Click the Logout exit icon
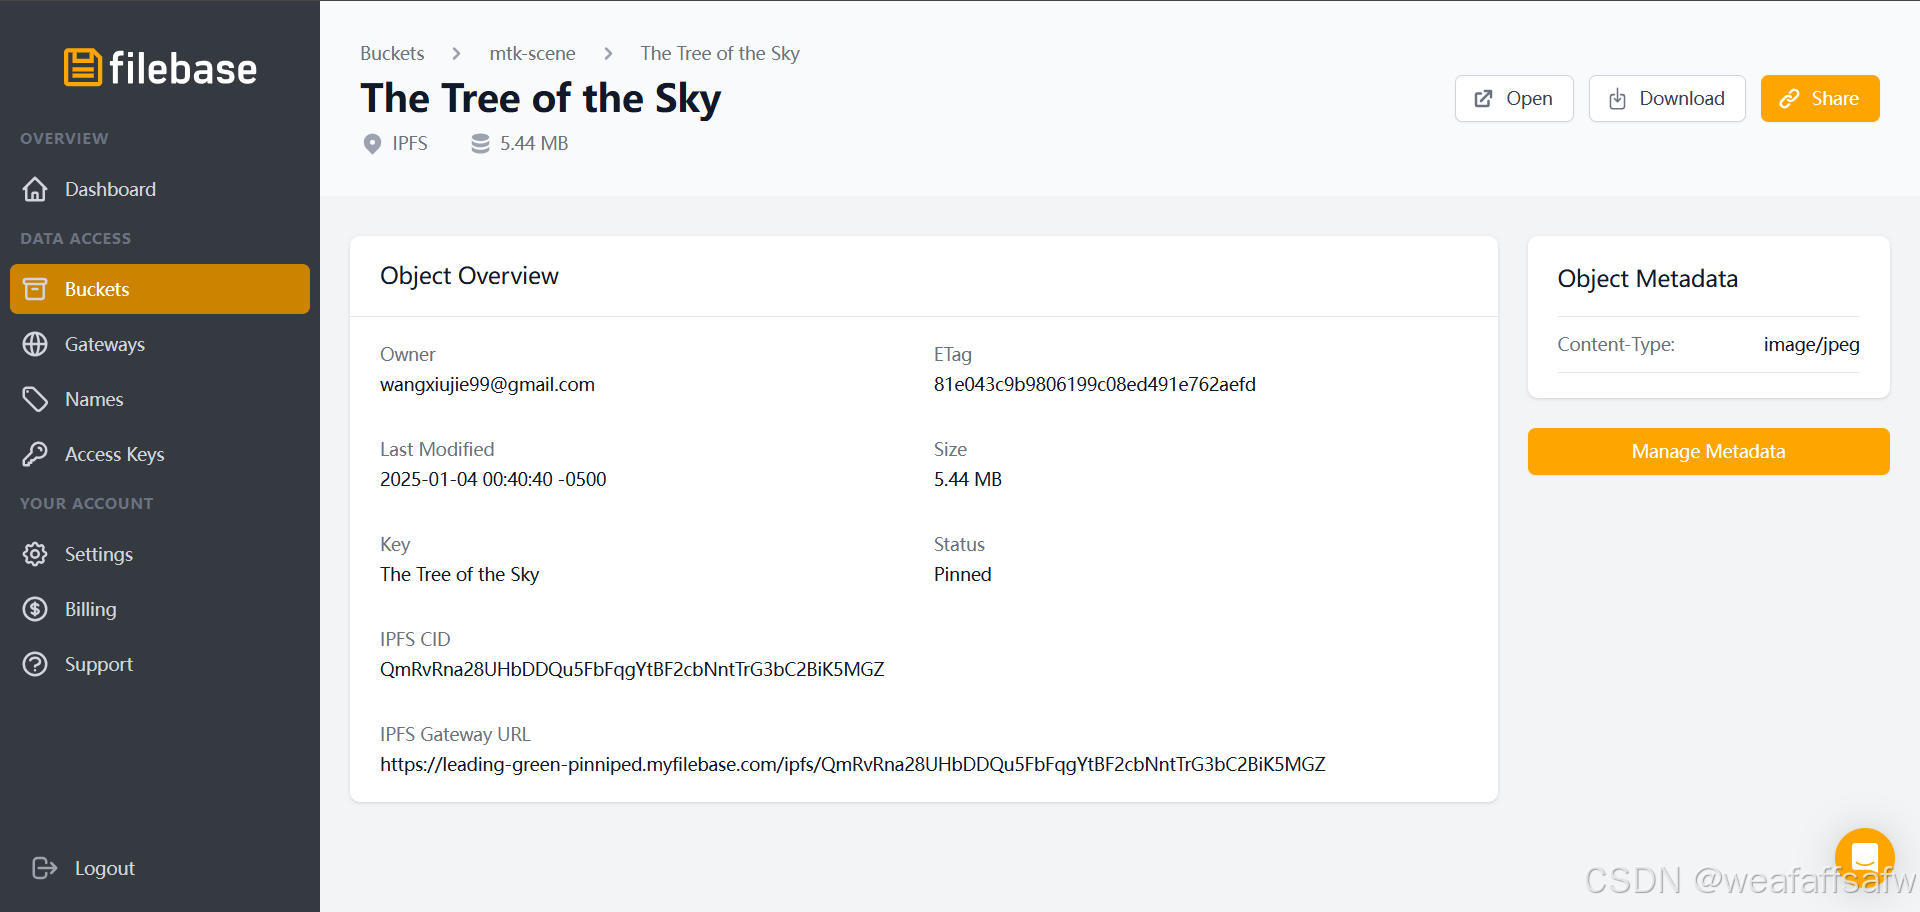 tap(44, 868)
